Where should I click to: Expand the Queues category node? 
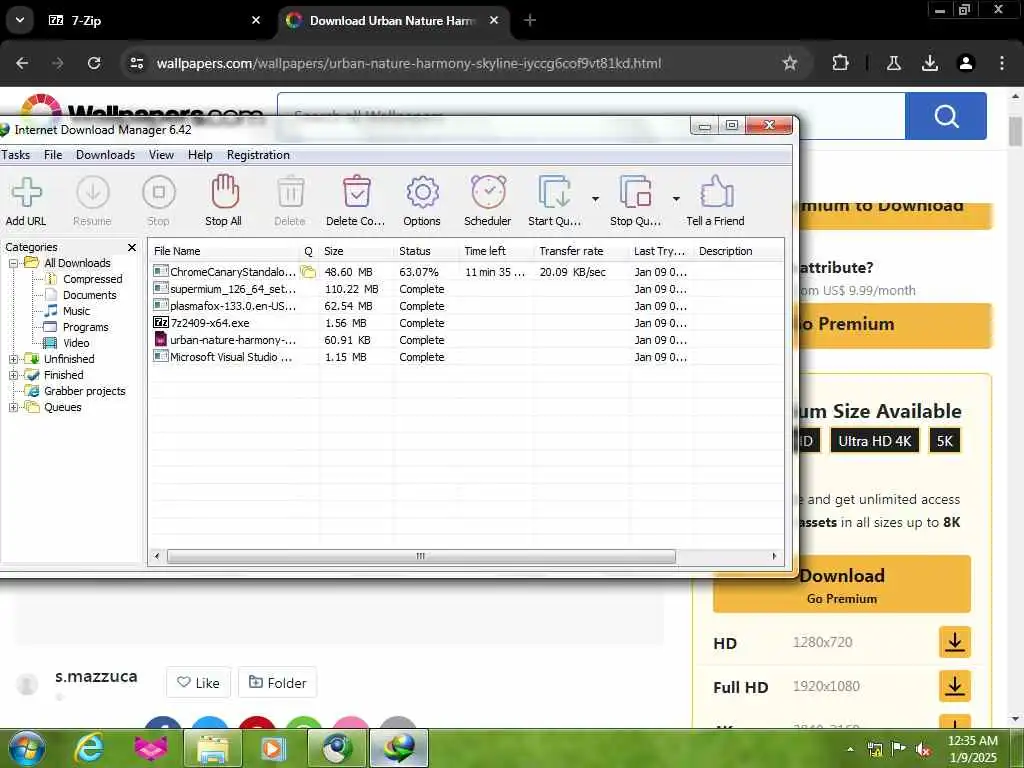pos(13,408)
